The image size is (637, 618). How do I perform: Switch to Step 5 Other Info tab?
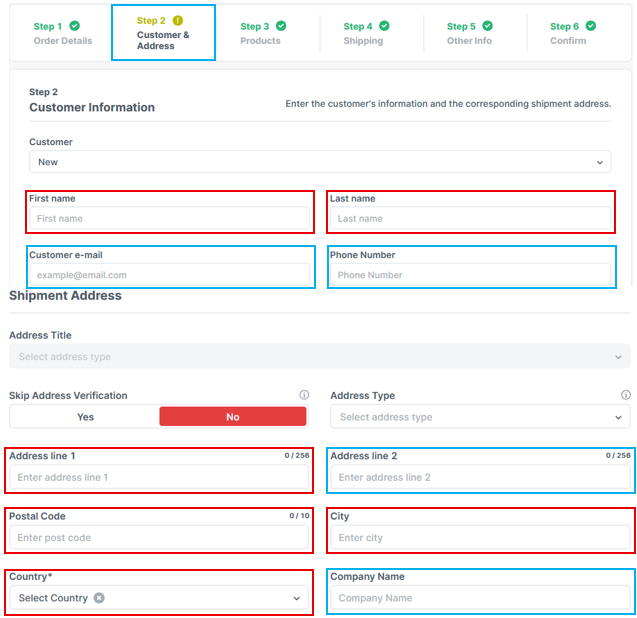click(468, 33)
